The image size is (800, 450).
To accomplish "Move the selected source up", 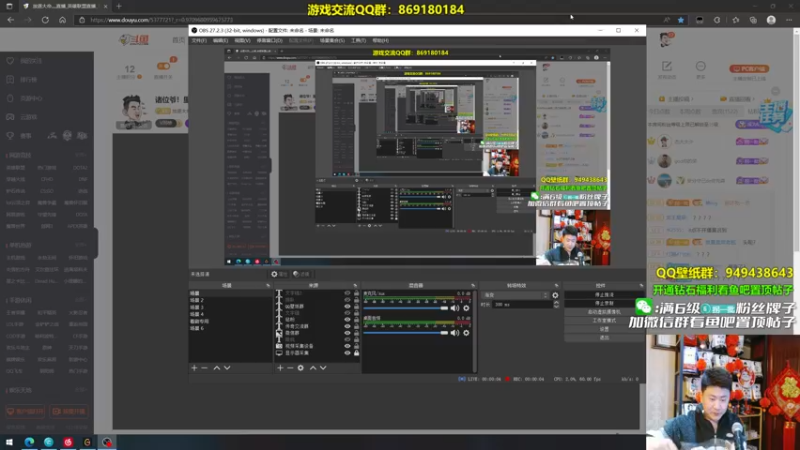I will pos(313,368).
